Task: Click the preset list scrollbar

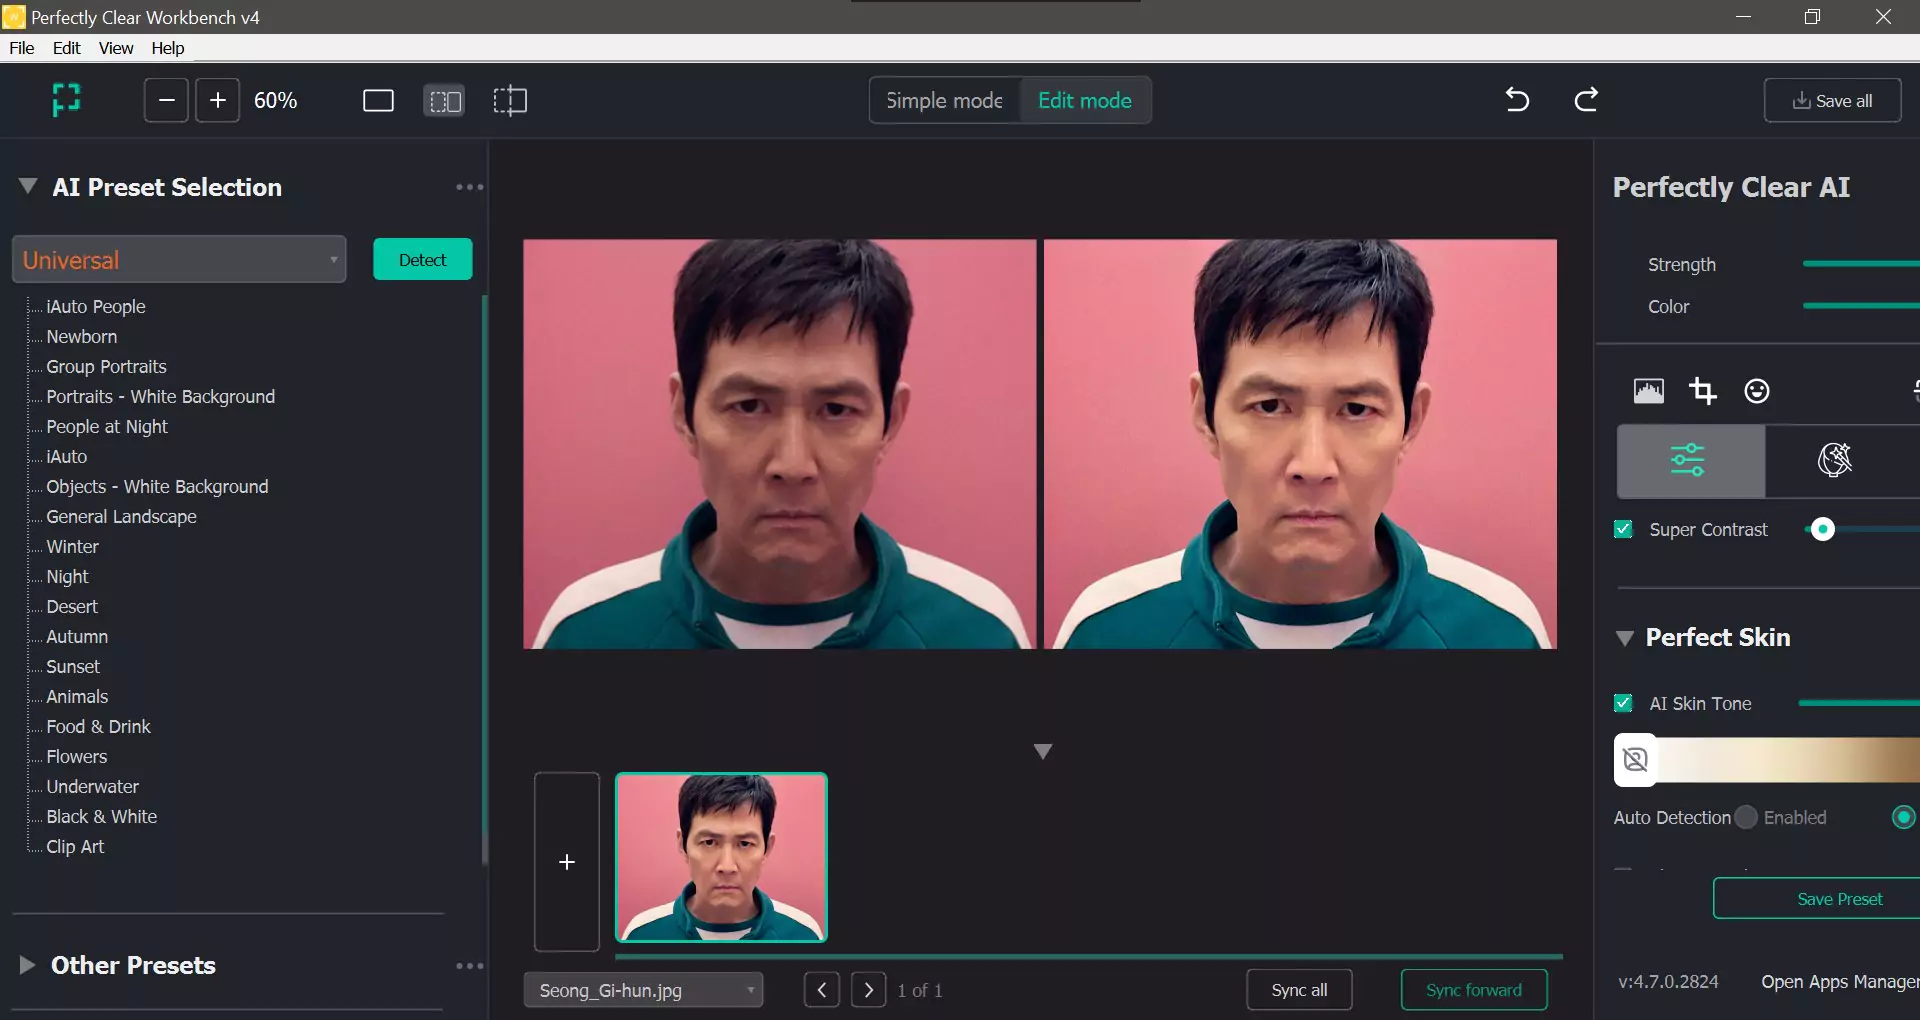Action: pos(485,580)
